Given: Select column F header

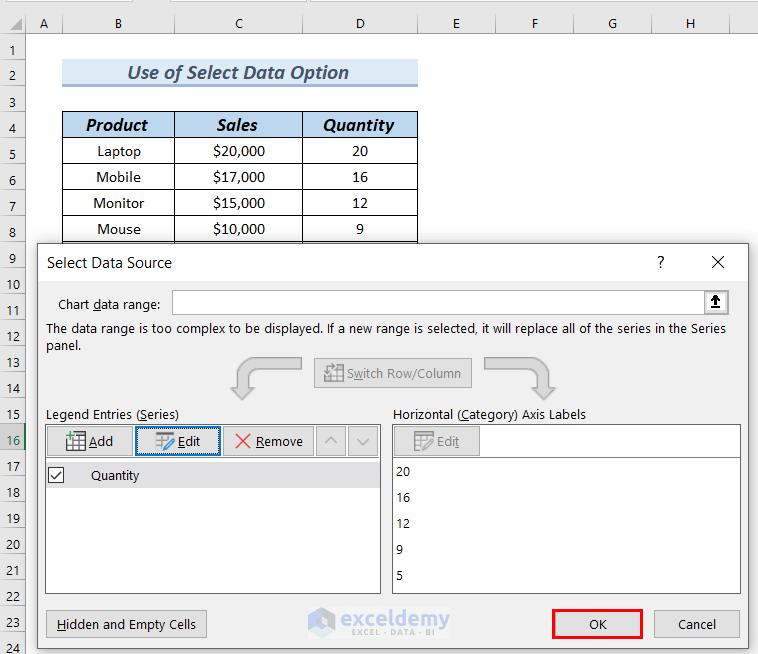Looking at the screenshot, I should pos(535,23).
